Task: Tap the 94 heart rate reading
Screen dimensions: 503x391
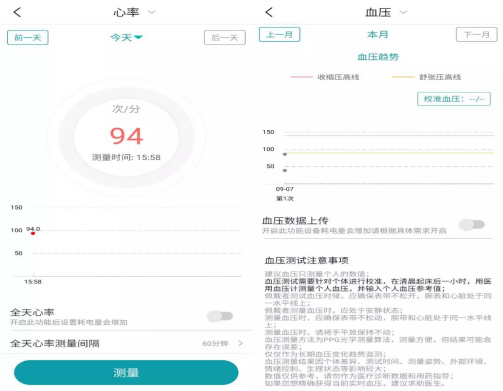Action: (x=126, y=136)
